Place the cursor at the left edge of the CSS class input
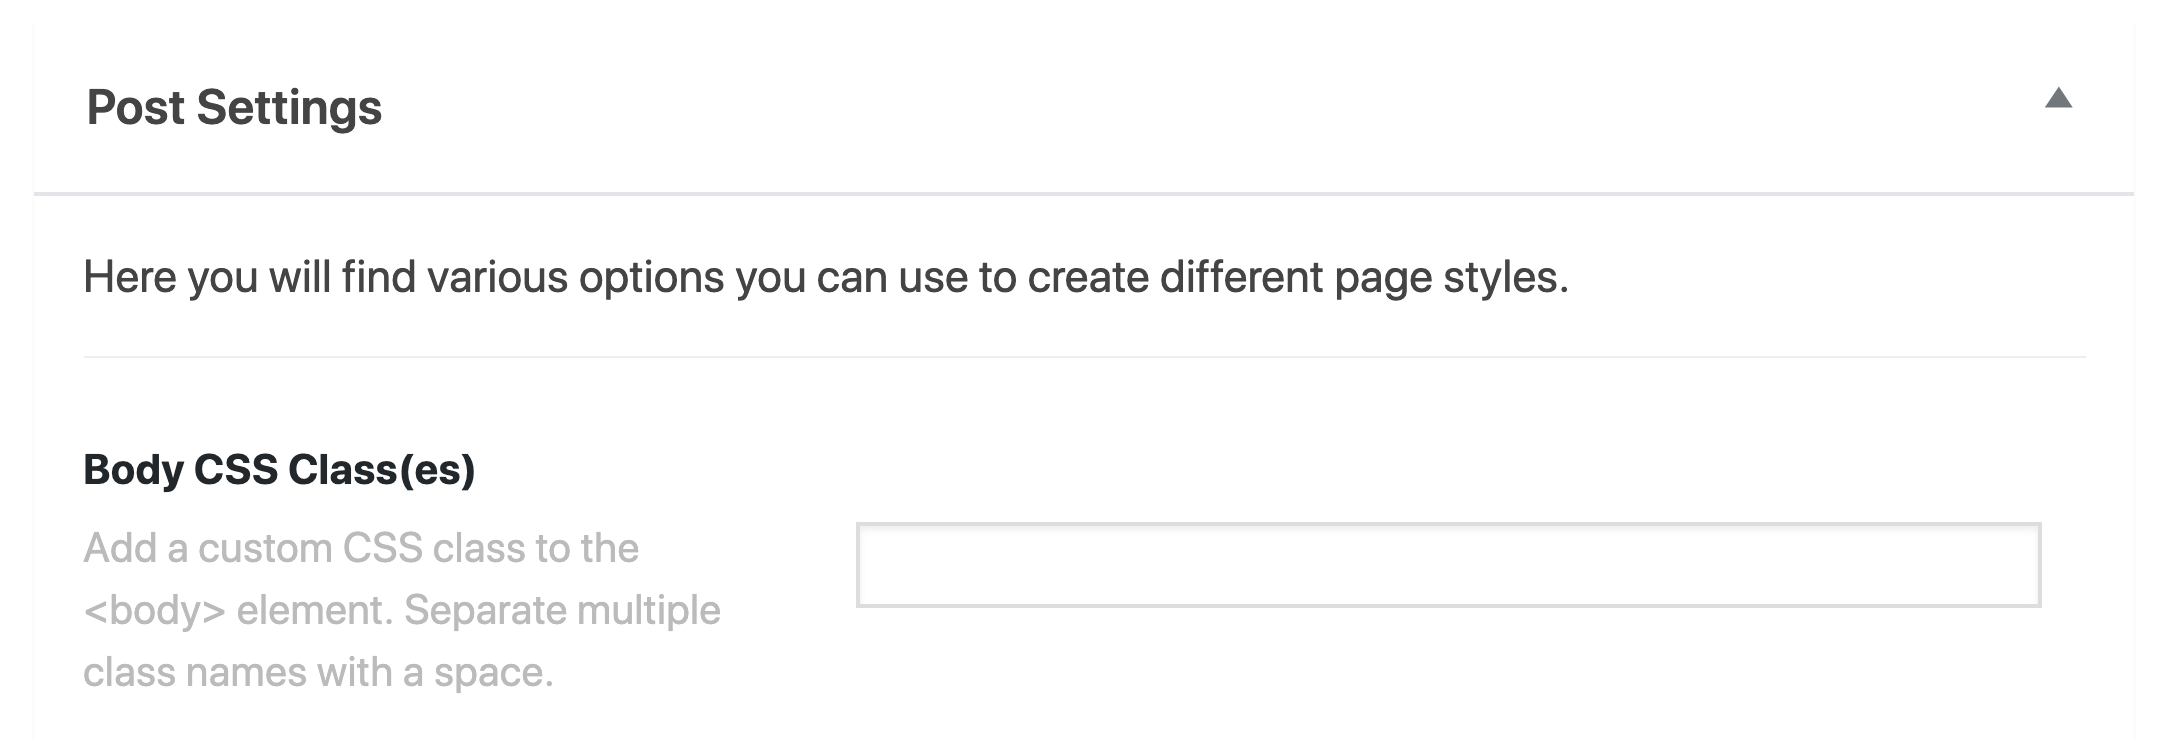The width and height of the screenshot is (2170, 740). click(872, 565)
